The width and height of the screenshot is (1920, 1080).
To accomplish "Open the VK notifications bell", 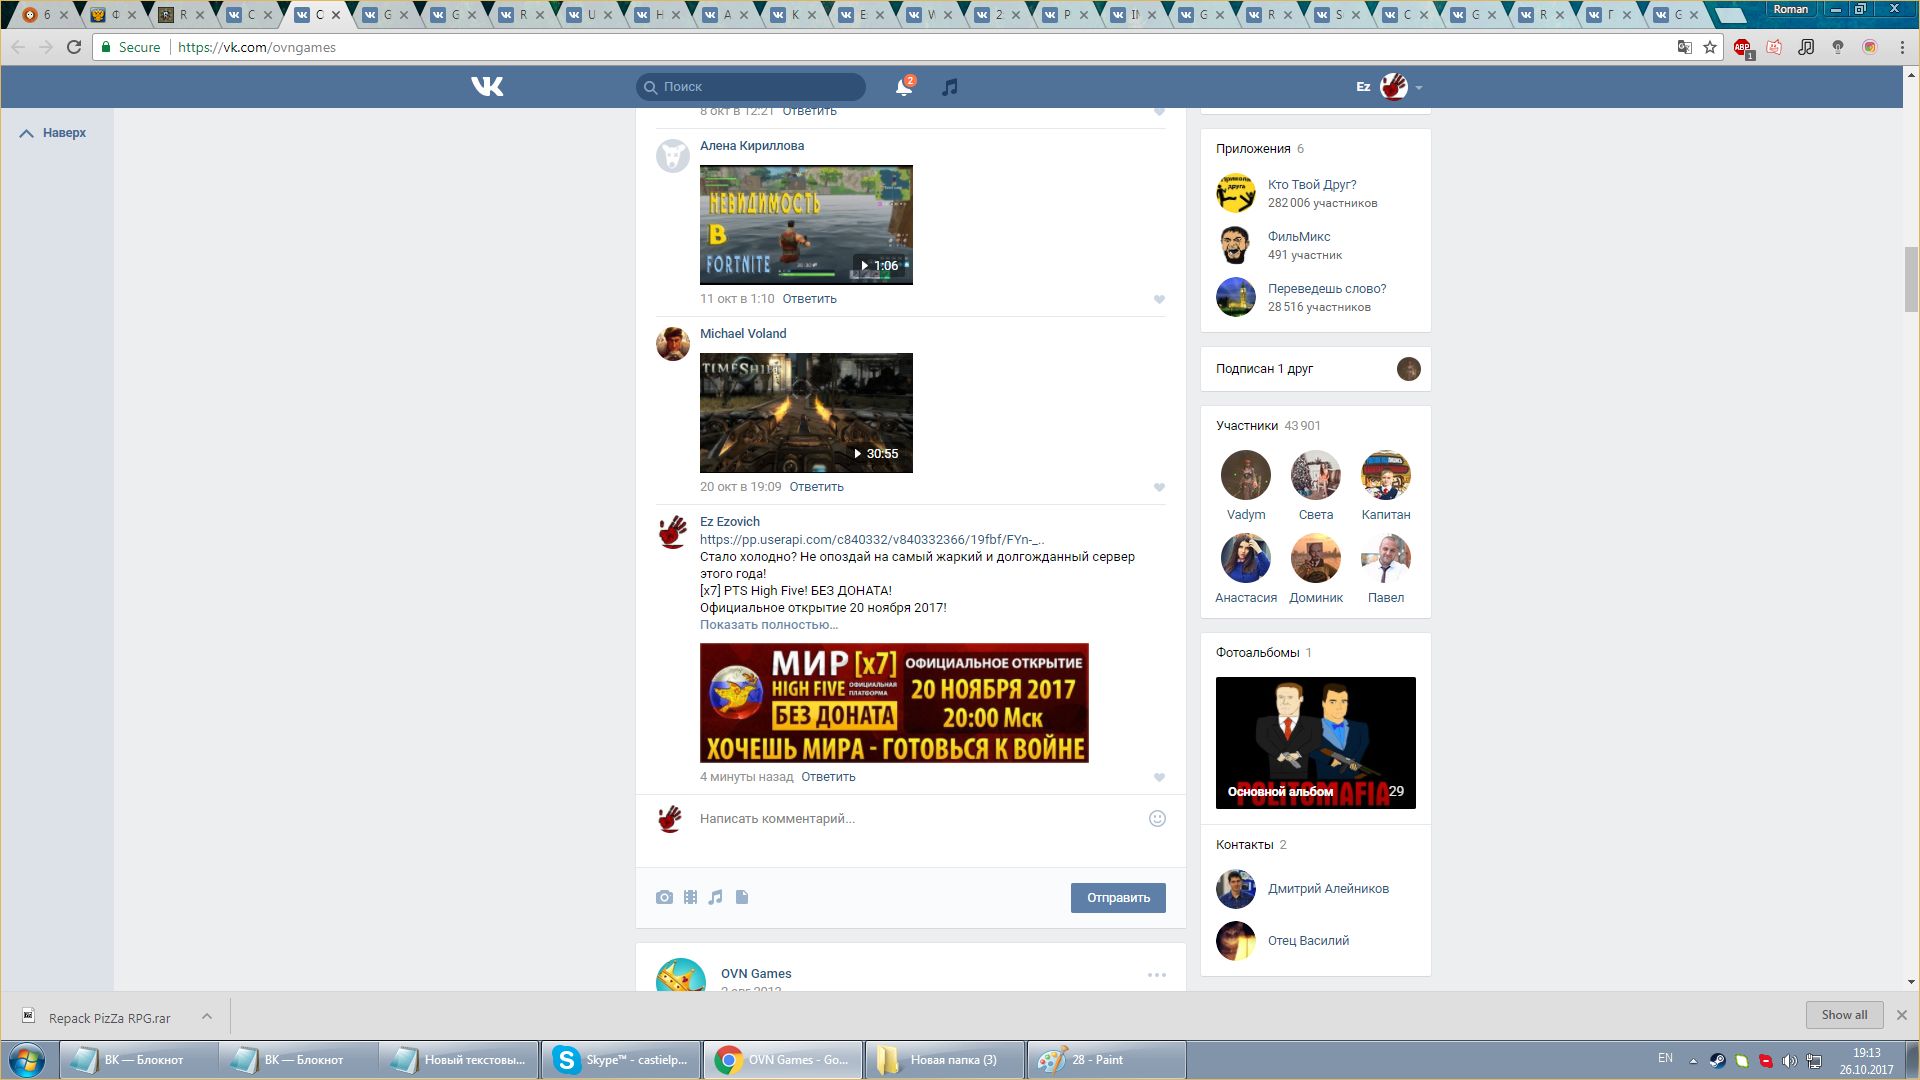I will 903,87.
